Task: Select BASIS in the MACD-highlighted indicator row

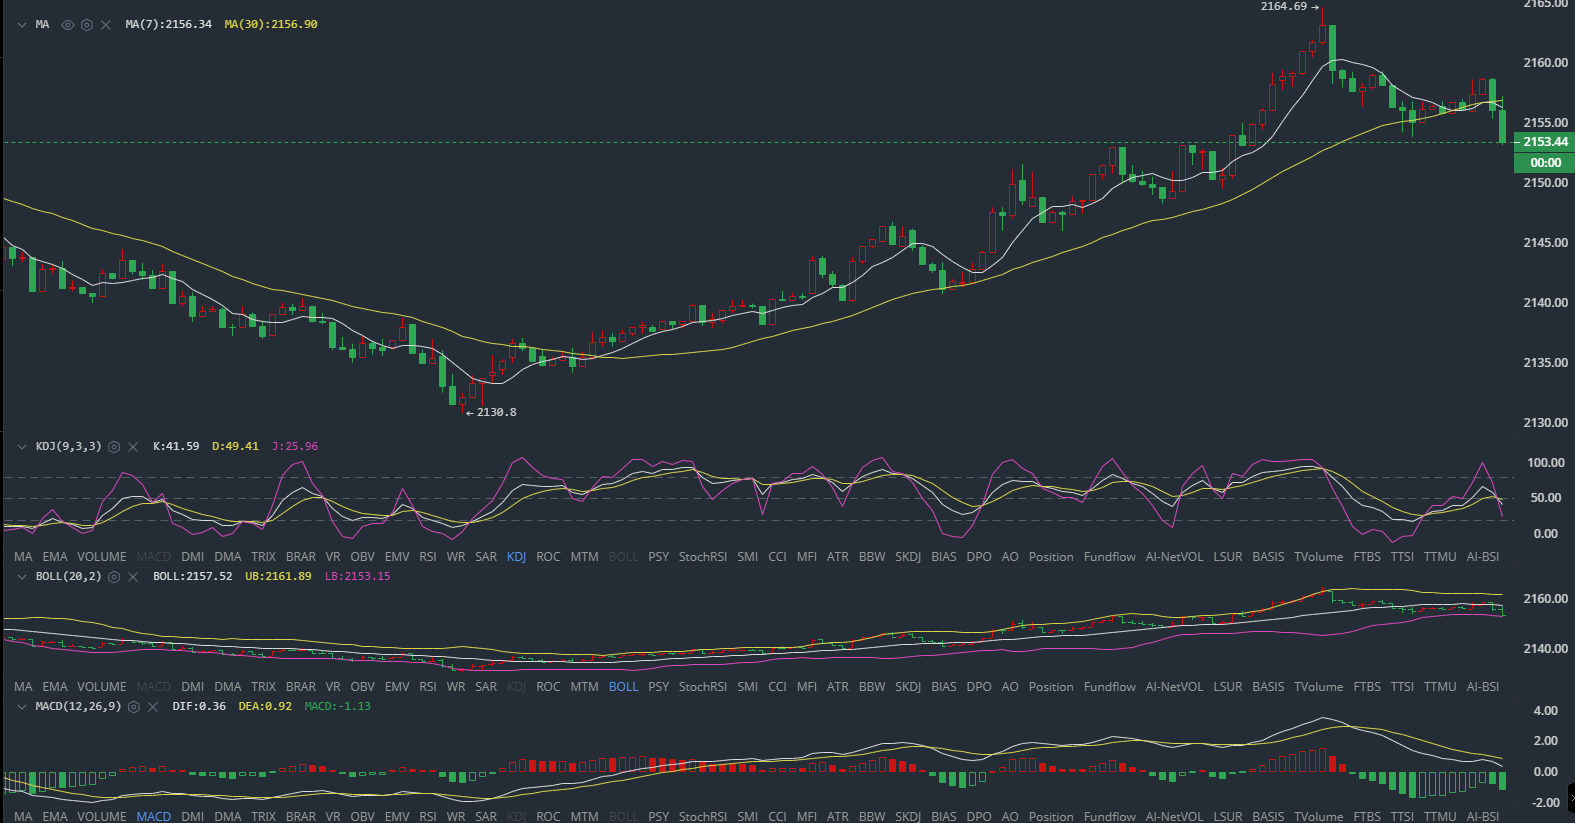Action: 1268,816
